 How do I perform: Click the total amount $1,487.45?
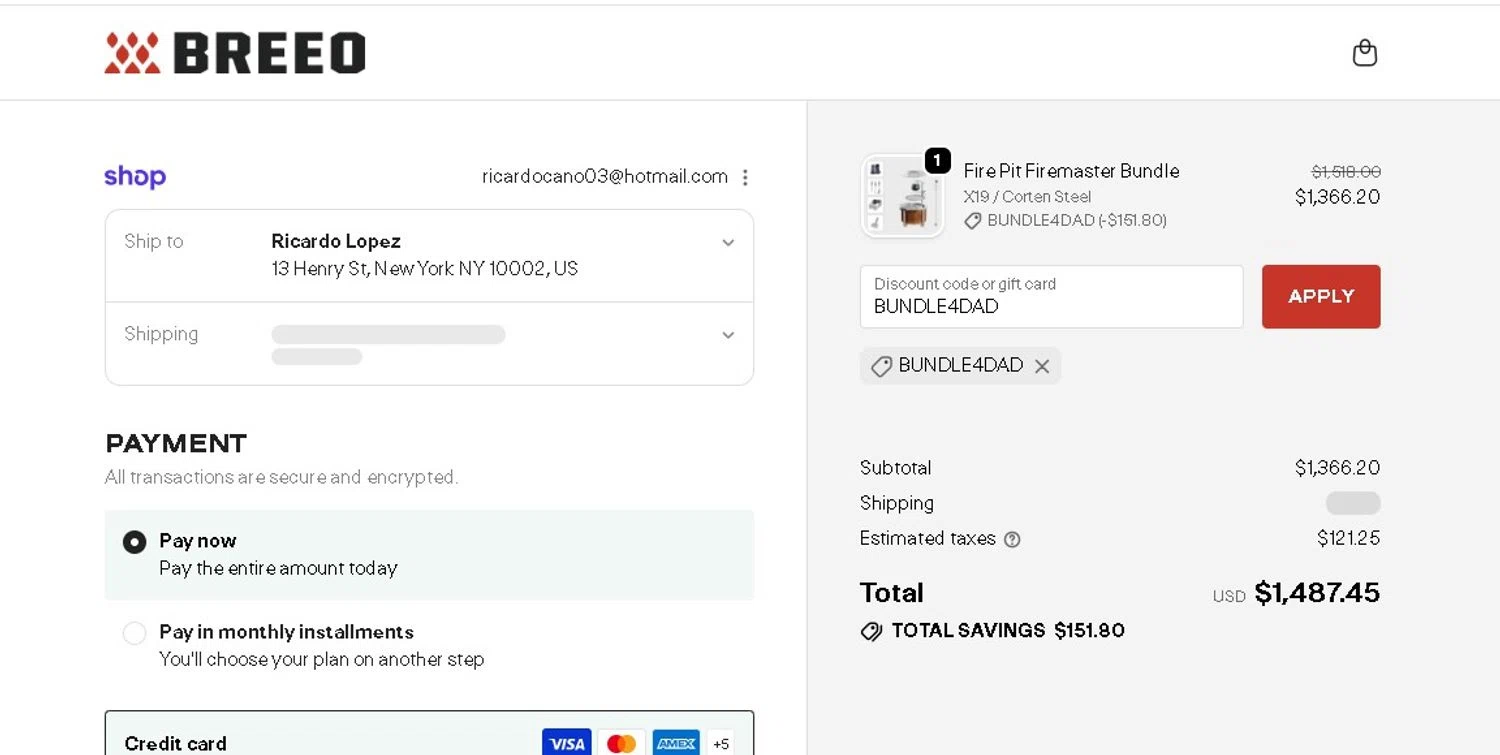[1317, 593]
